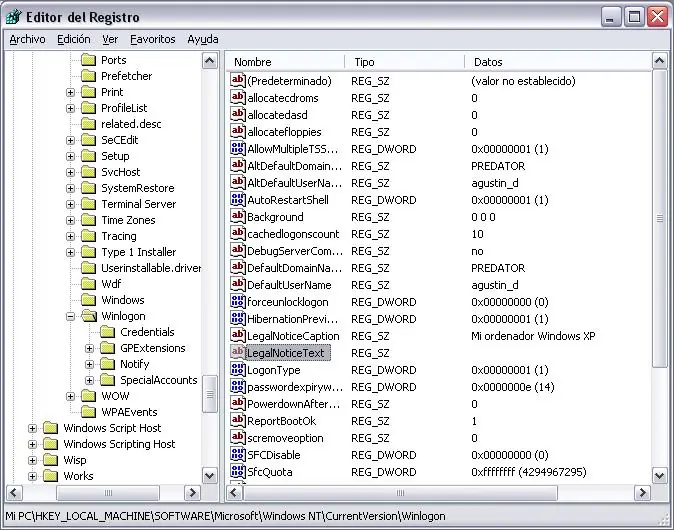Image resolution: width=674 pixels, height=530 pixels.
Task: Click the string icon of Background value
Action: pyautogui.click(x=238, y=216)
